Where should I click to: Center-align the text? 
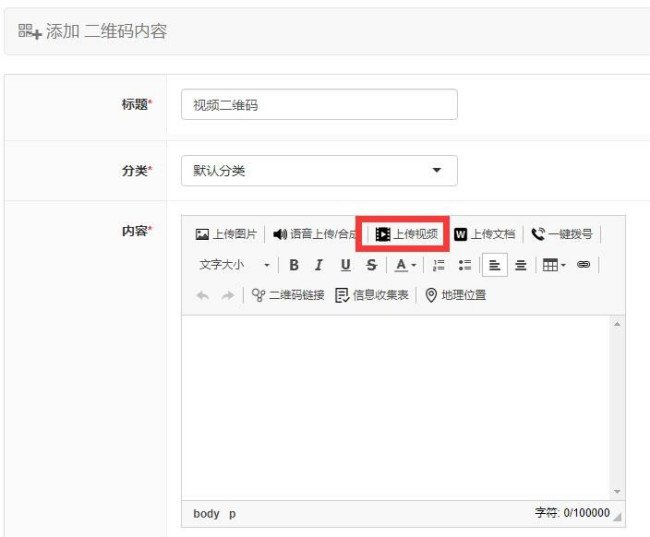coord(521,265)
